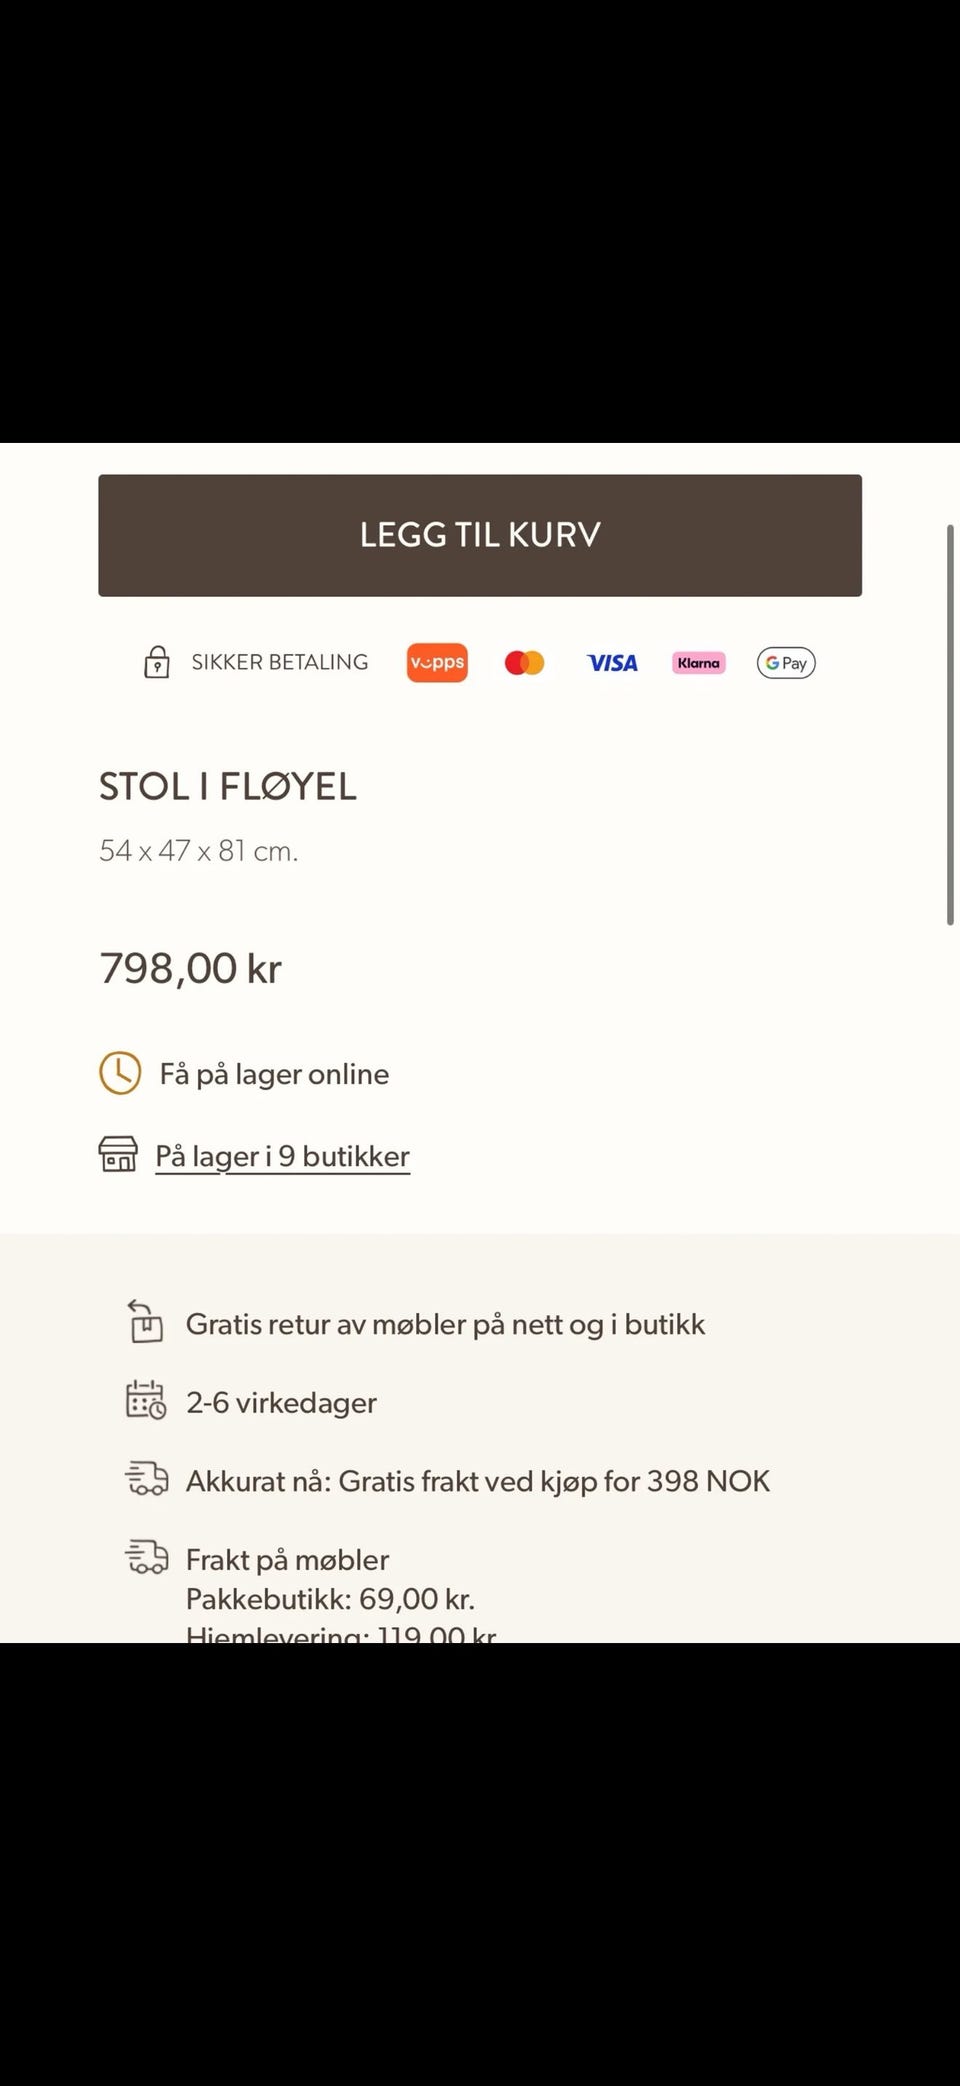Screen dimensions: 960x2086
Task: Click the 798,00 kr price
Action: pos(191,968)
